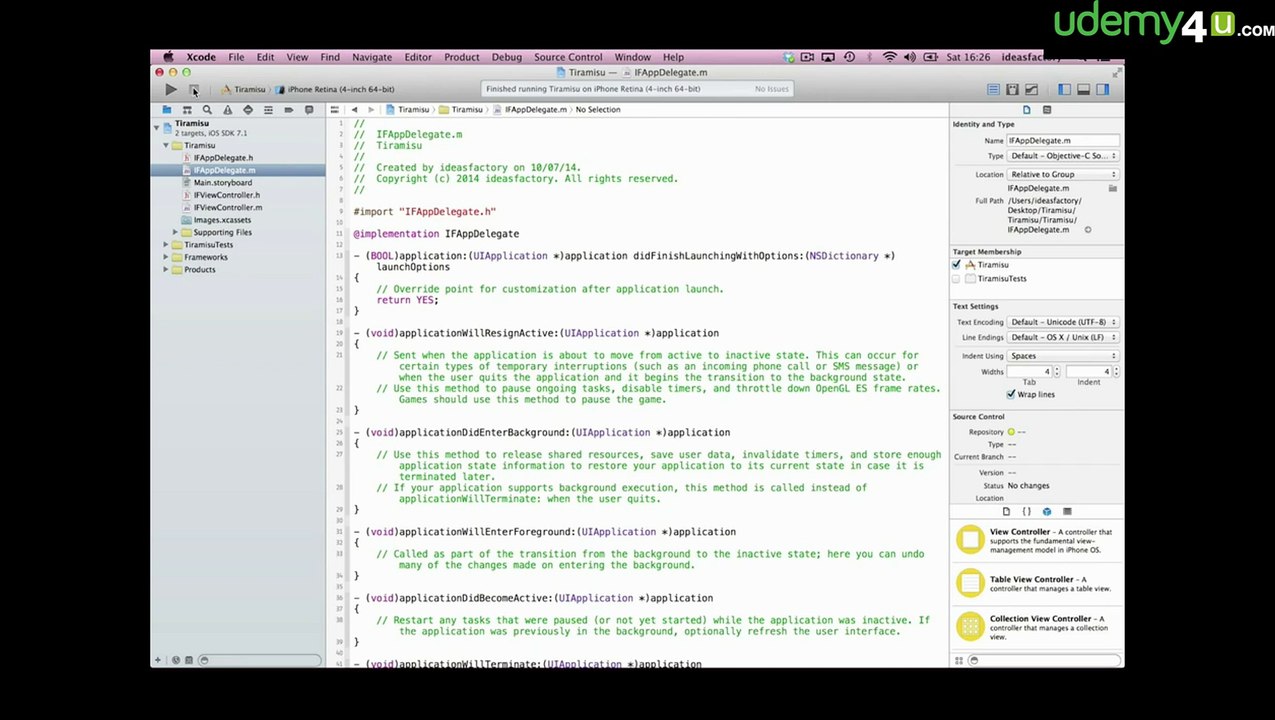Show the Object library cube icon
Viewport: 1275px width, 720px height.
click(x=1047, y=512)
